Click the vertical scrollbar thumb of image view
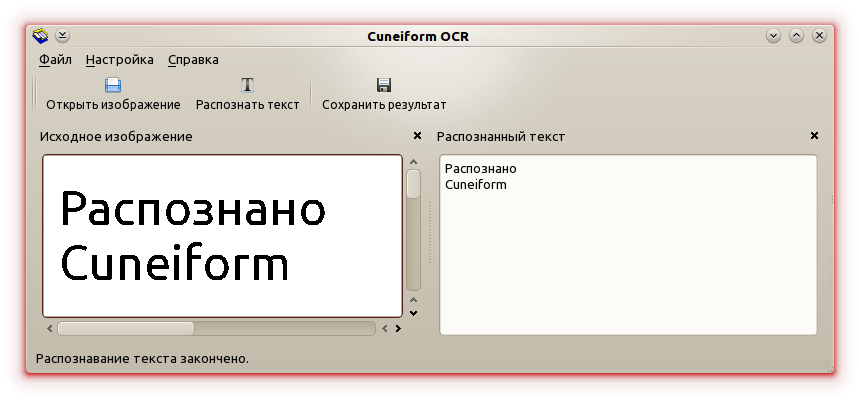The image size is (859, 400). 414,184
